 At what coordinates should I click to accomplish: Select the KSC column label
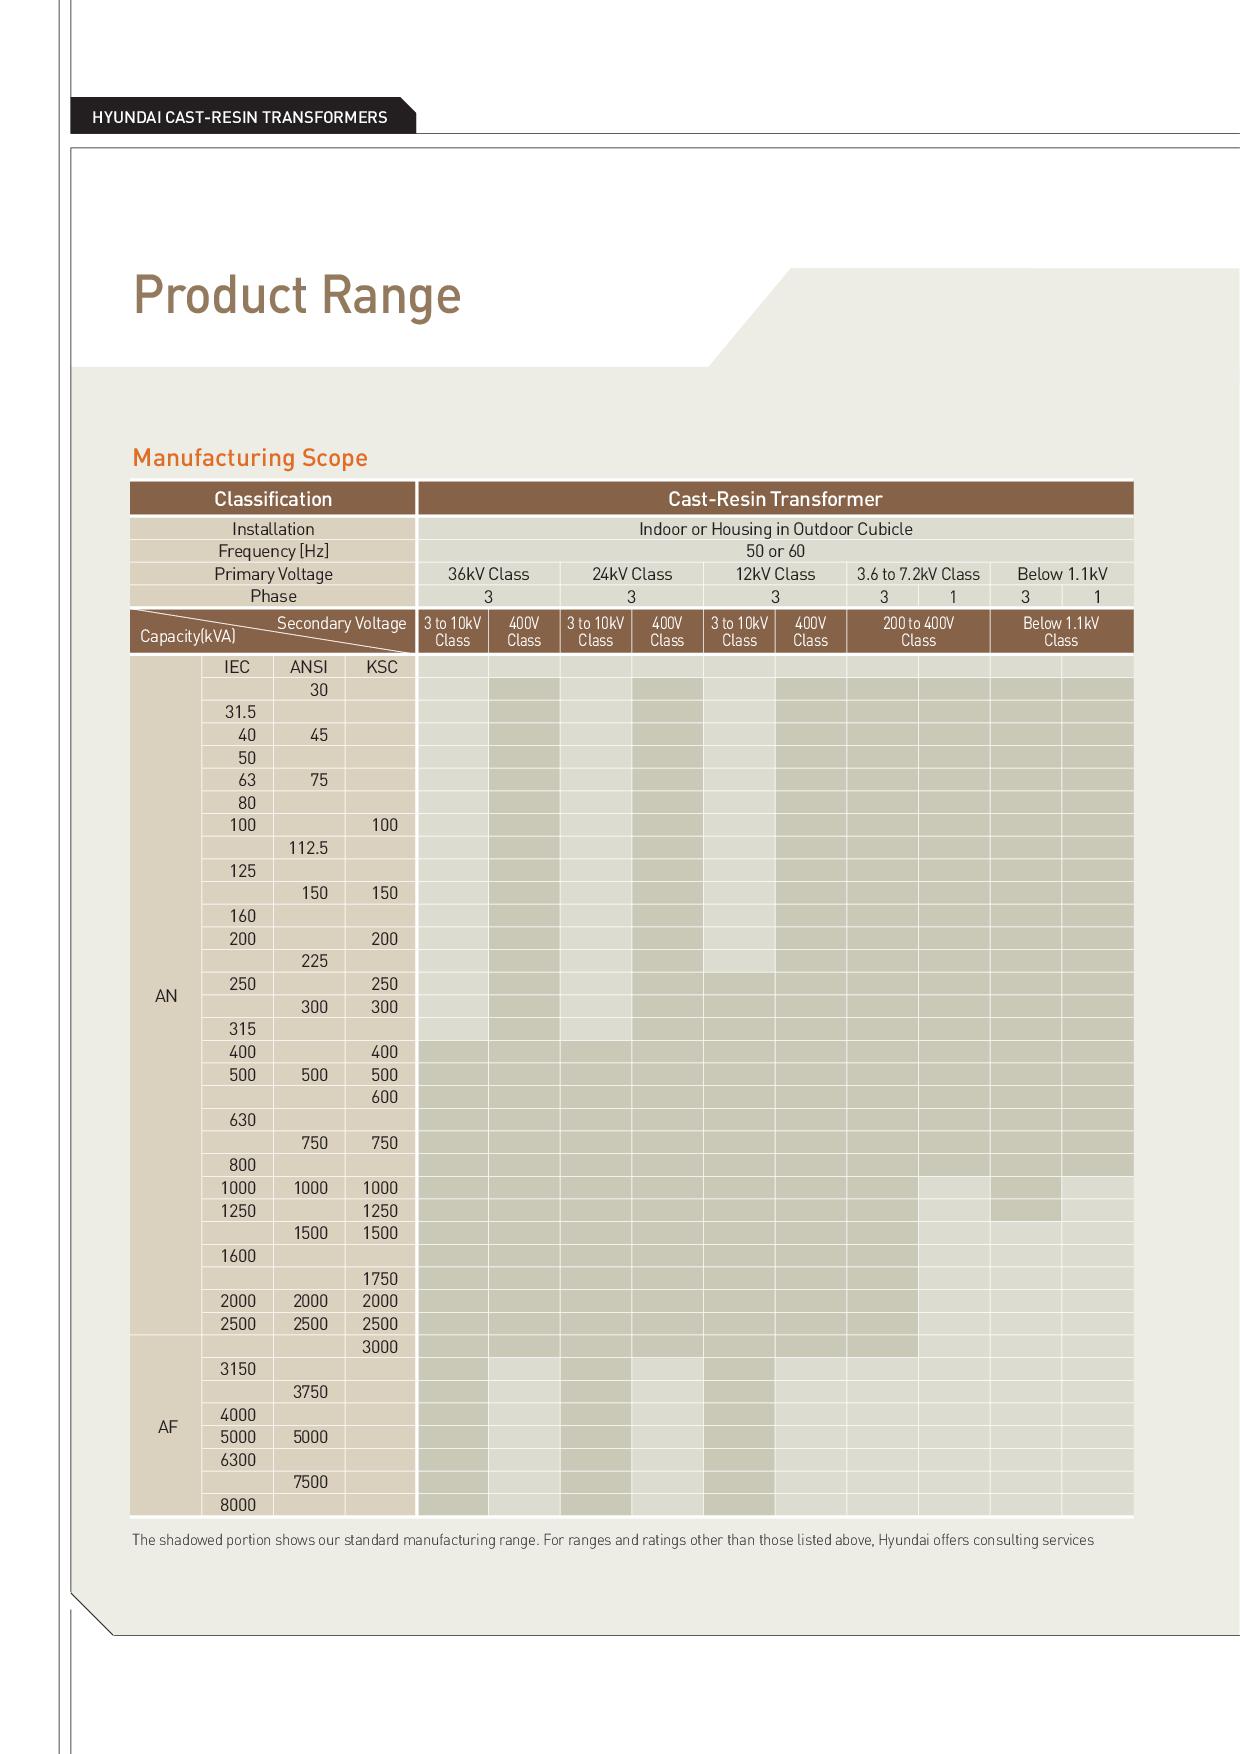tap(382, 667)
